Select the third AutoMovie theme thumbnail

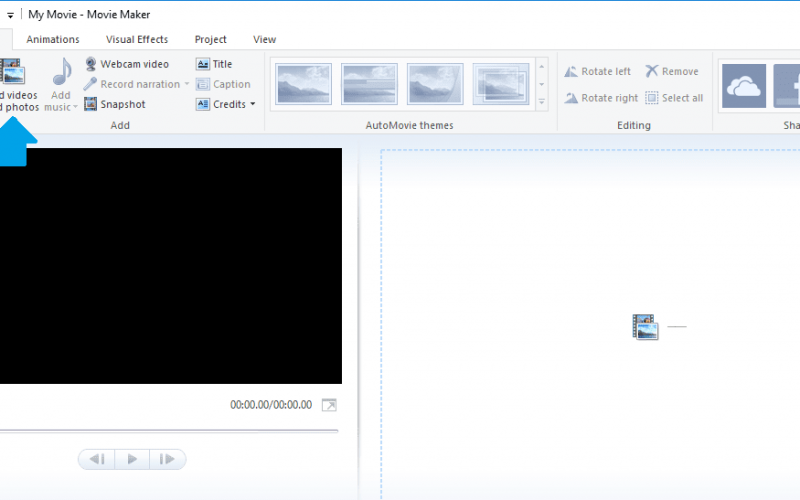click(435, 84)
